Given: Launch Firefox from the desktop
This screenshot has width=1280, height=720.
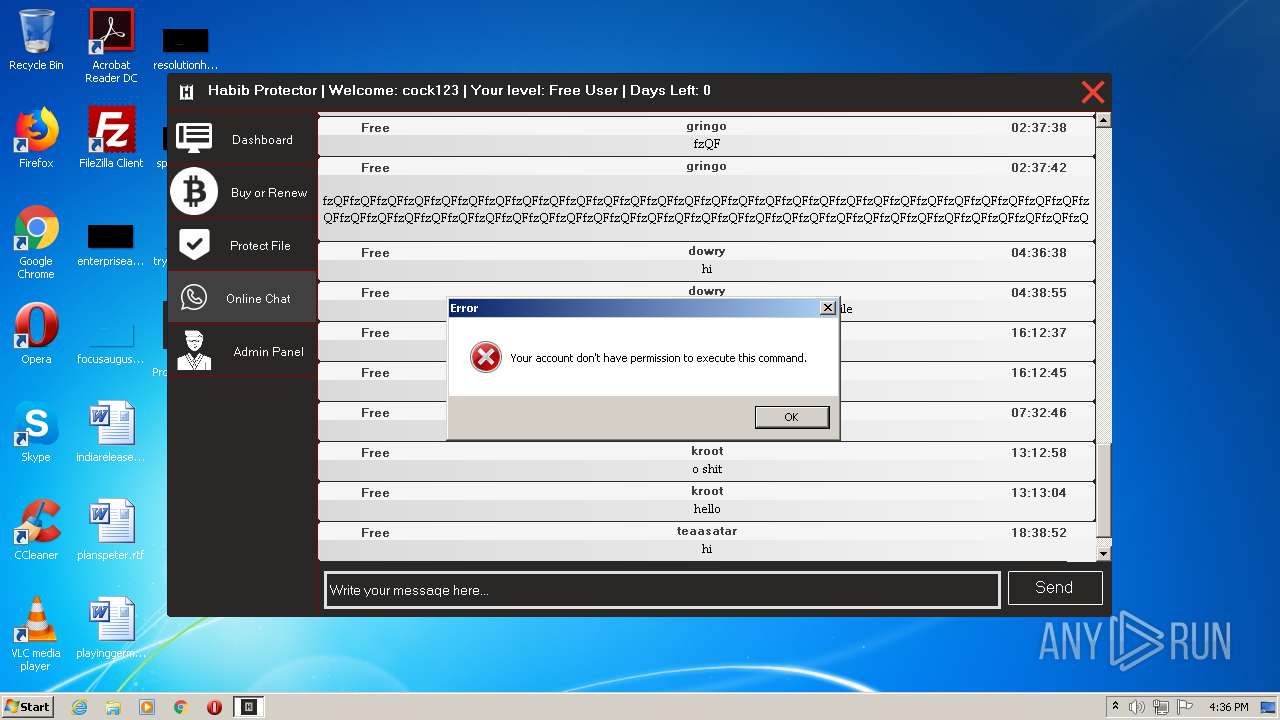Looking at the screenshot, I should [x=36, y=138].
